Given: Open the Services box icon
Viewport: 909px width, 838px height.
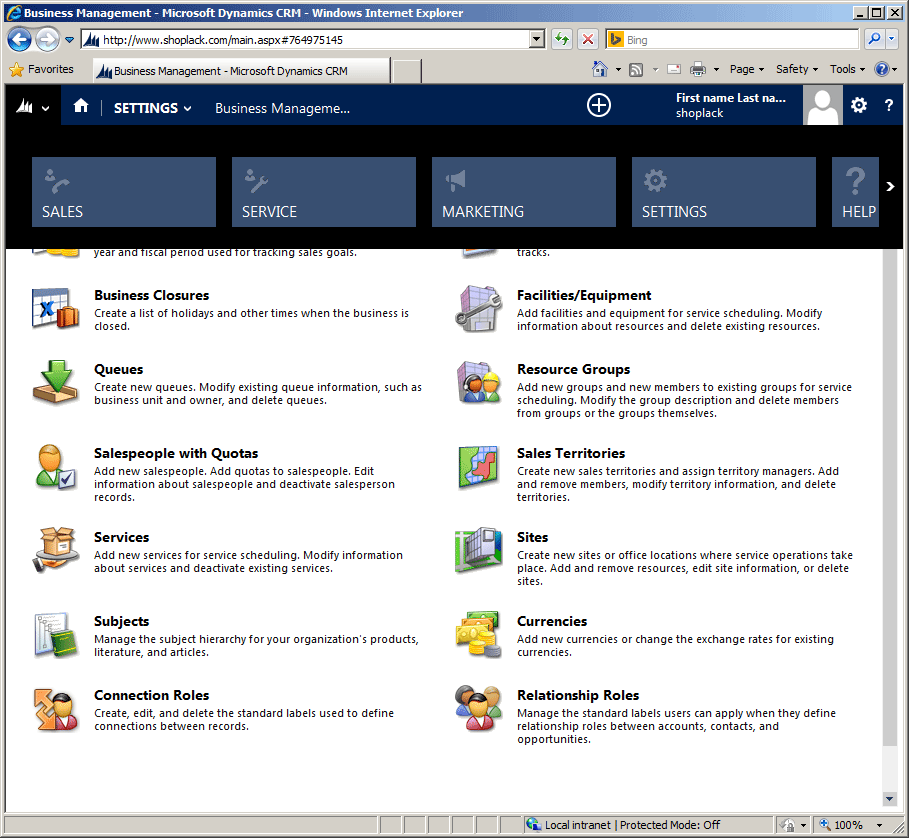Looking at the screenshot, I should point(55,550).
